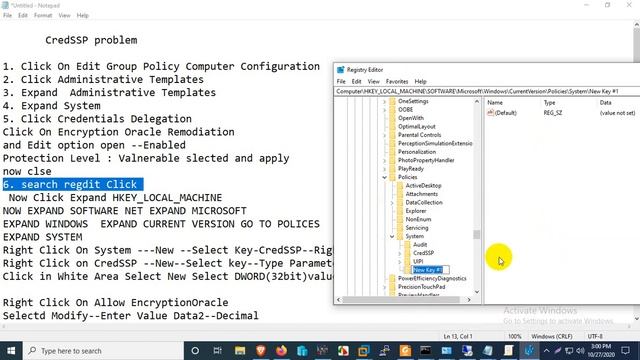Screen dimensions: 640x360
Task: Click the folder icon beside Explorer key
Action: click(x=400, y=211)
